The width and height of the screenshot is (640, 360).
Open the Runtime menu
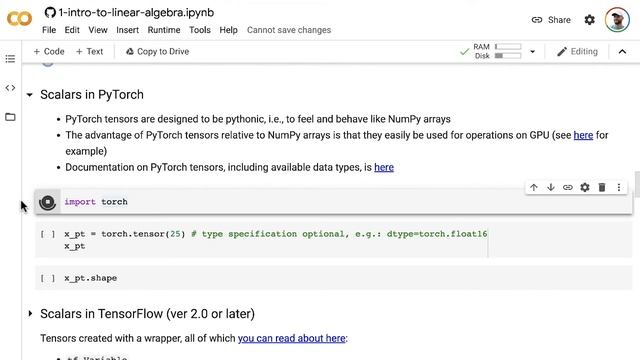click(x=164, y=30)
